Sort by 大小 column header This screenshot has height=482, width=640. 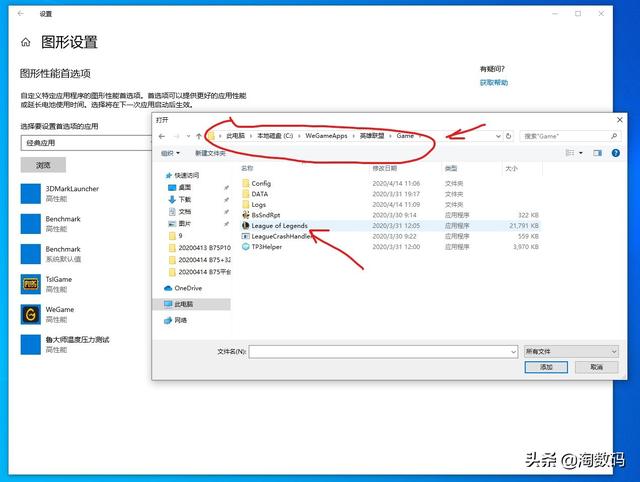511,168
